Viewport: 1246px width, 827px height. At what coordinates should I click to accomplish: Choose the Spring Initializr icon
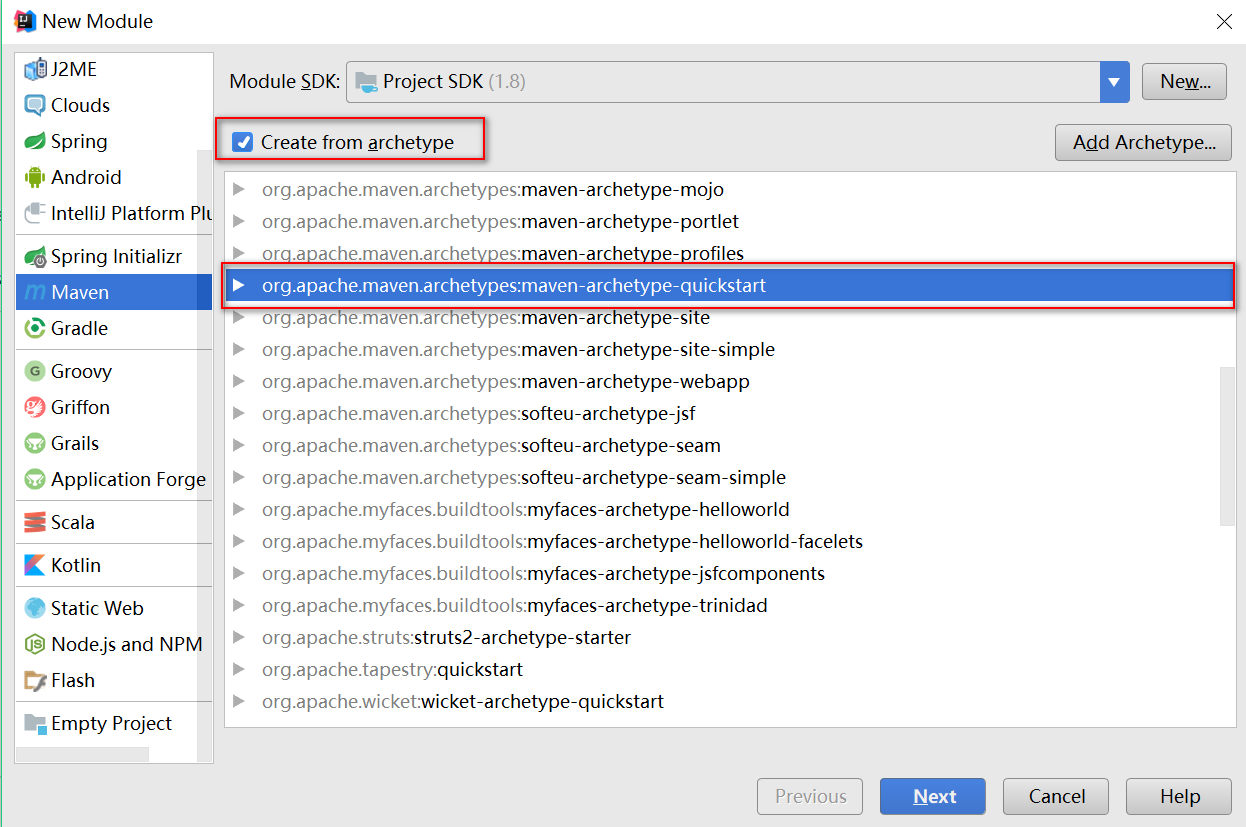tap(35, 257)
